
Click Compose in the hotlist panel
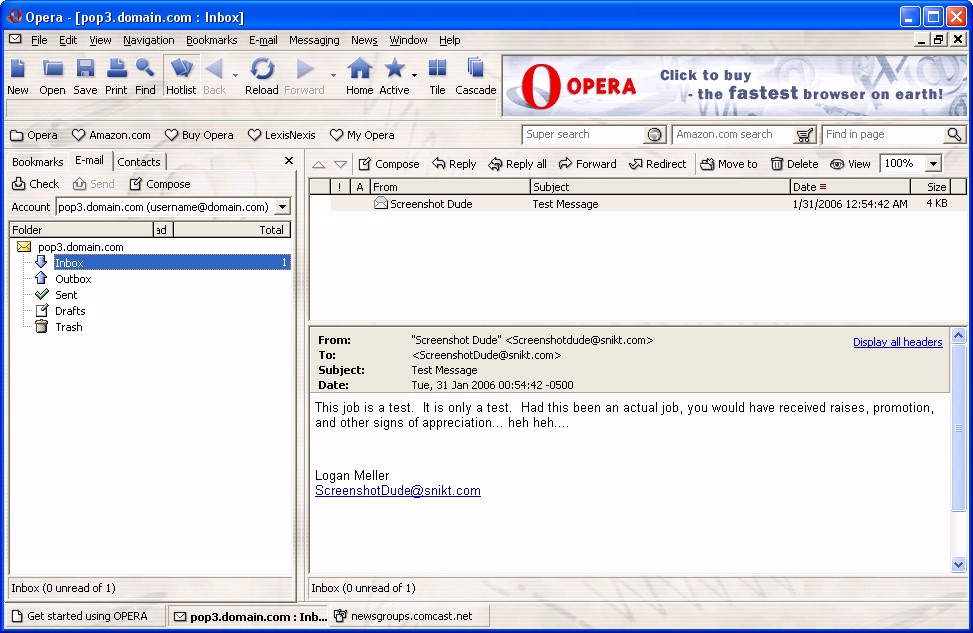click(x=159, y=184)
